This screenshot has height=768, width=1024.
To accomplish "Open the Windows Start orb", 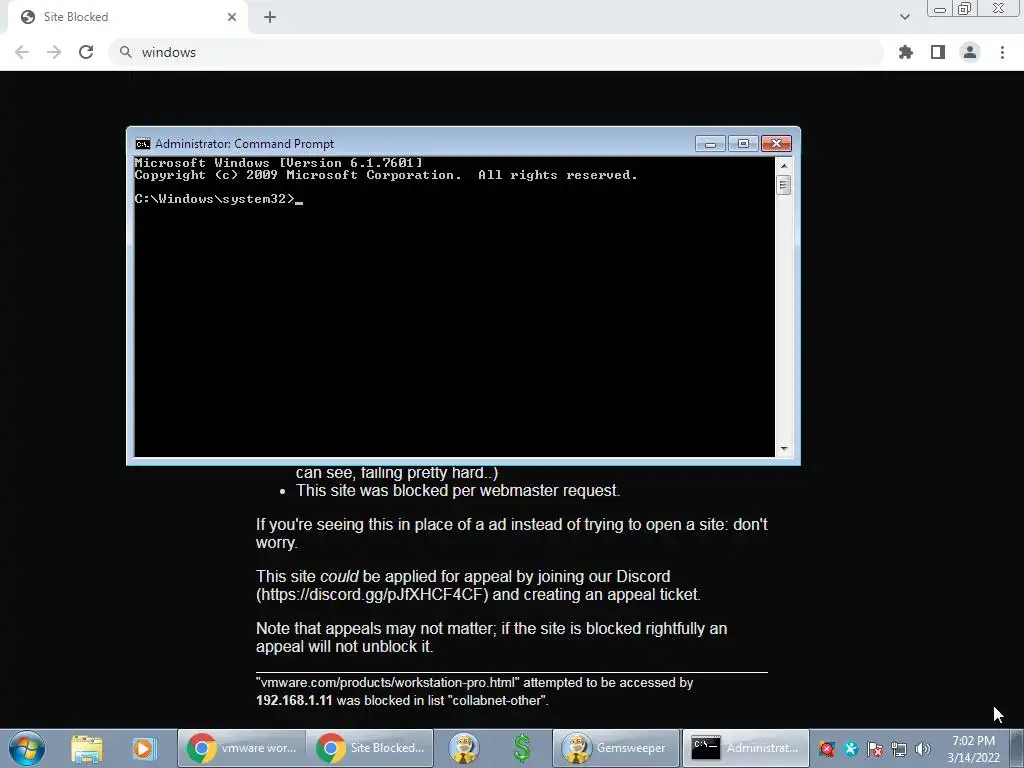I will (27, 748).
